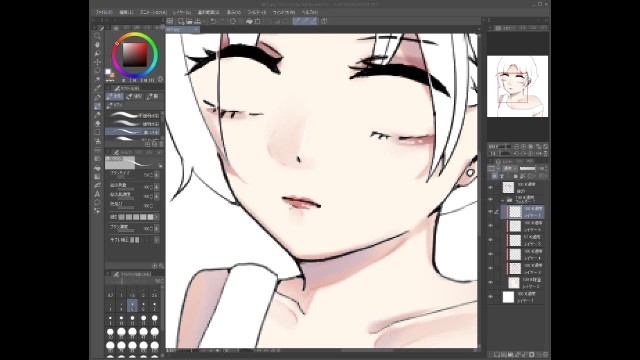Screen dimensions: 640x360
Task: Click the Open file icon in command bar
Action: 189,21
